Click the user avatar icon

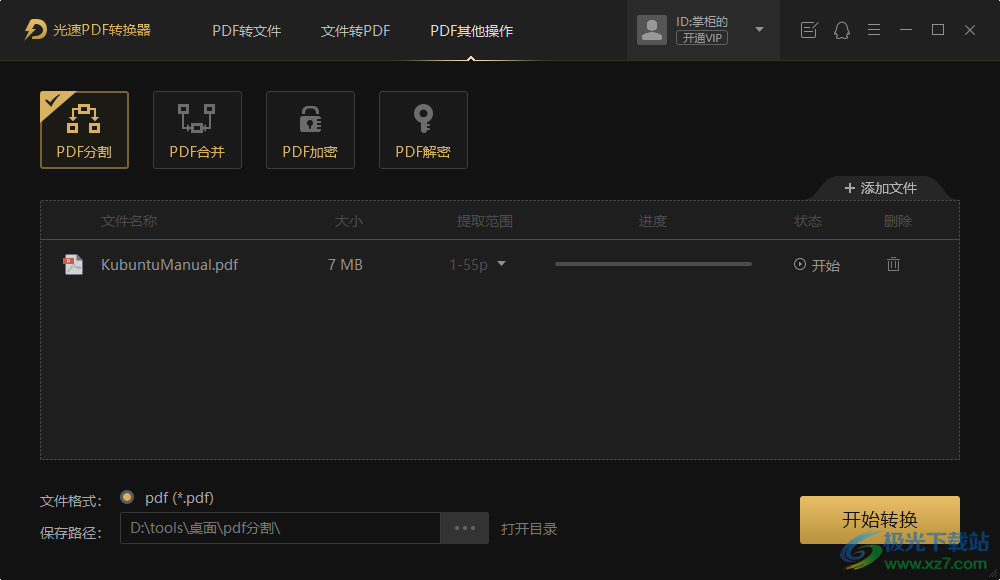pyautogui.click(x=652, y=30)
